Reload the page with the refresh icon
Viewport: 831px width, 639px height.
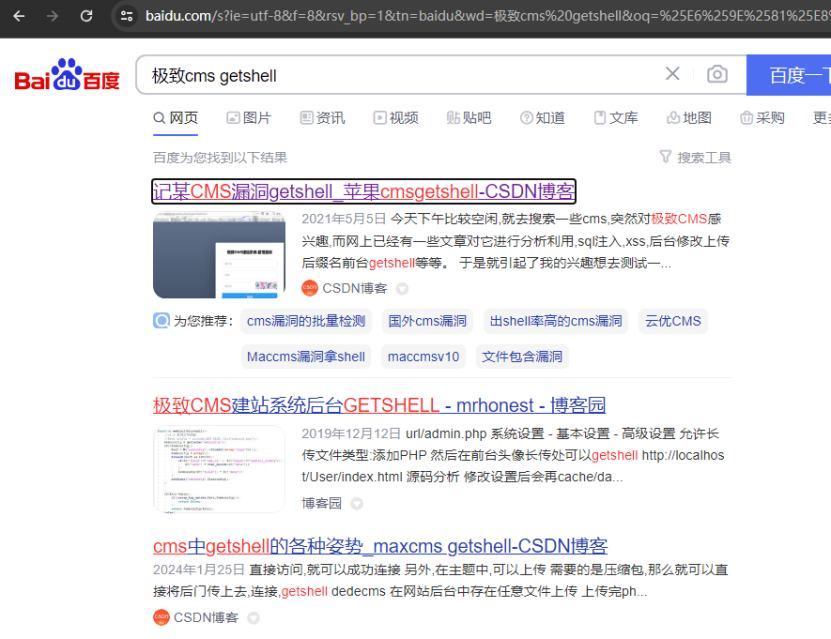click(x=86, y=16)
